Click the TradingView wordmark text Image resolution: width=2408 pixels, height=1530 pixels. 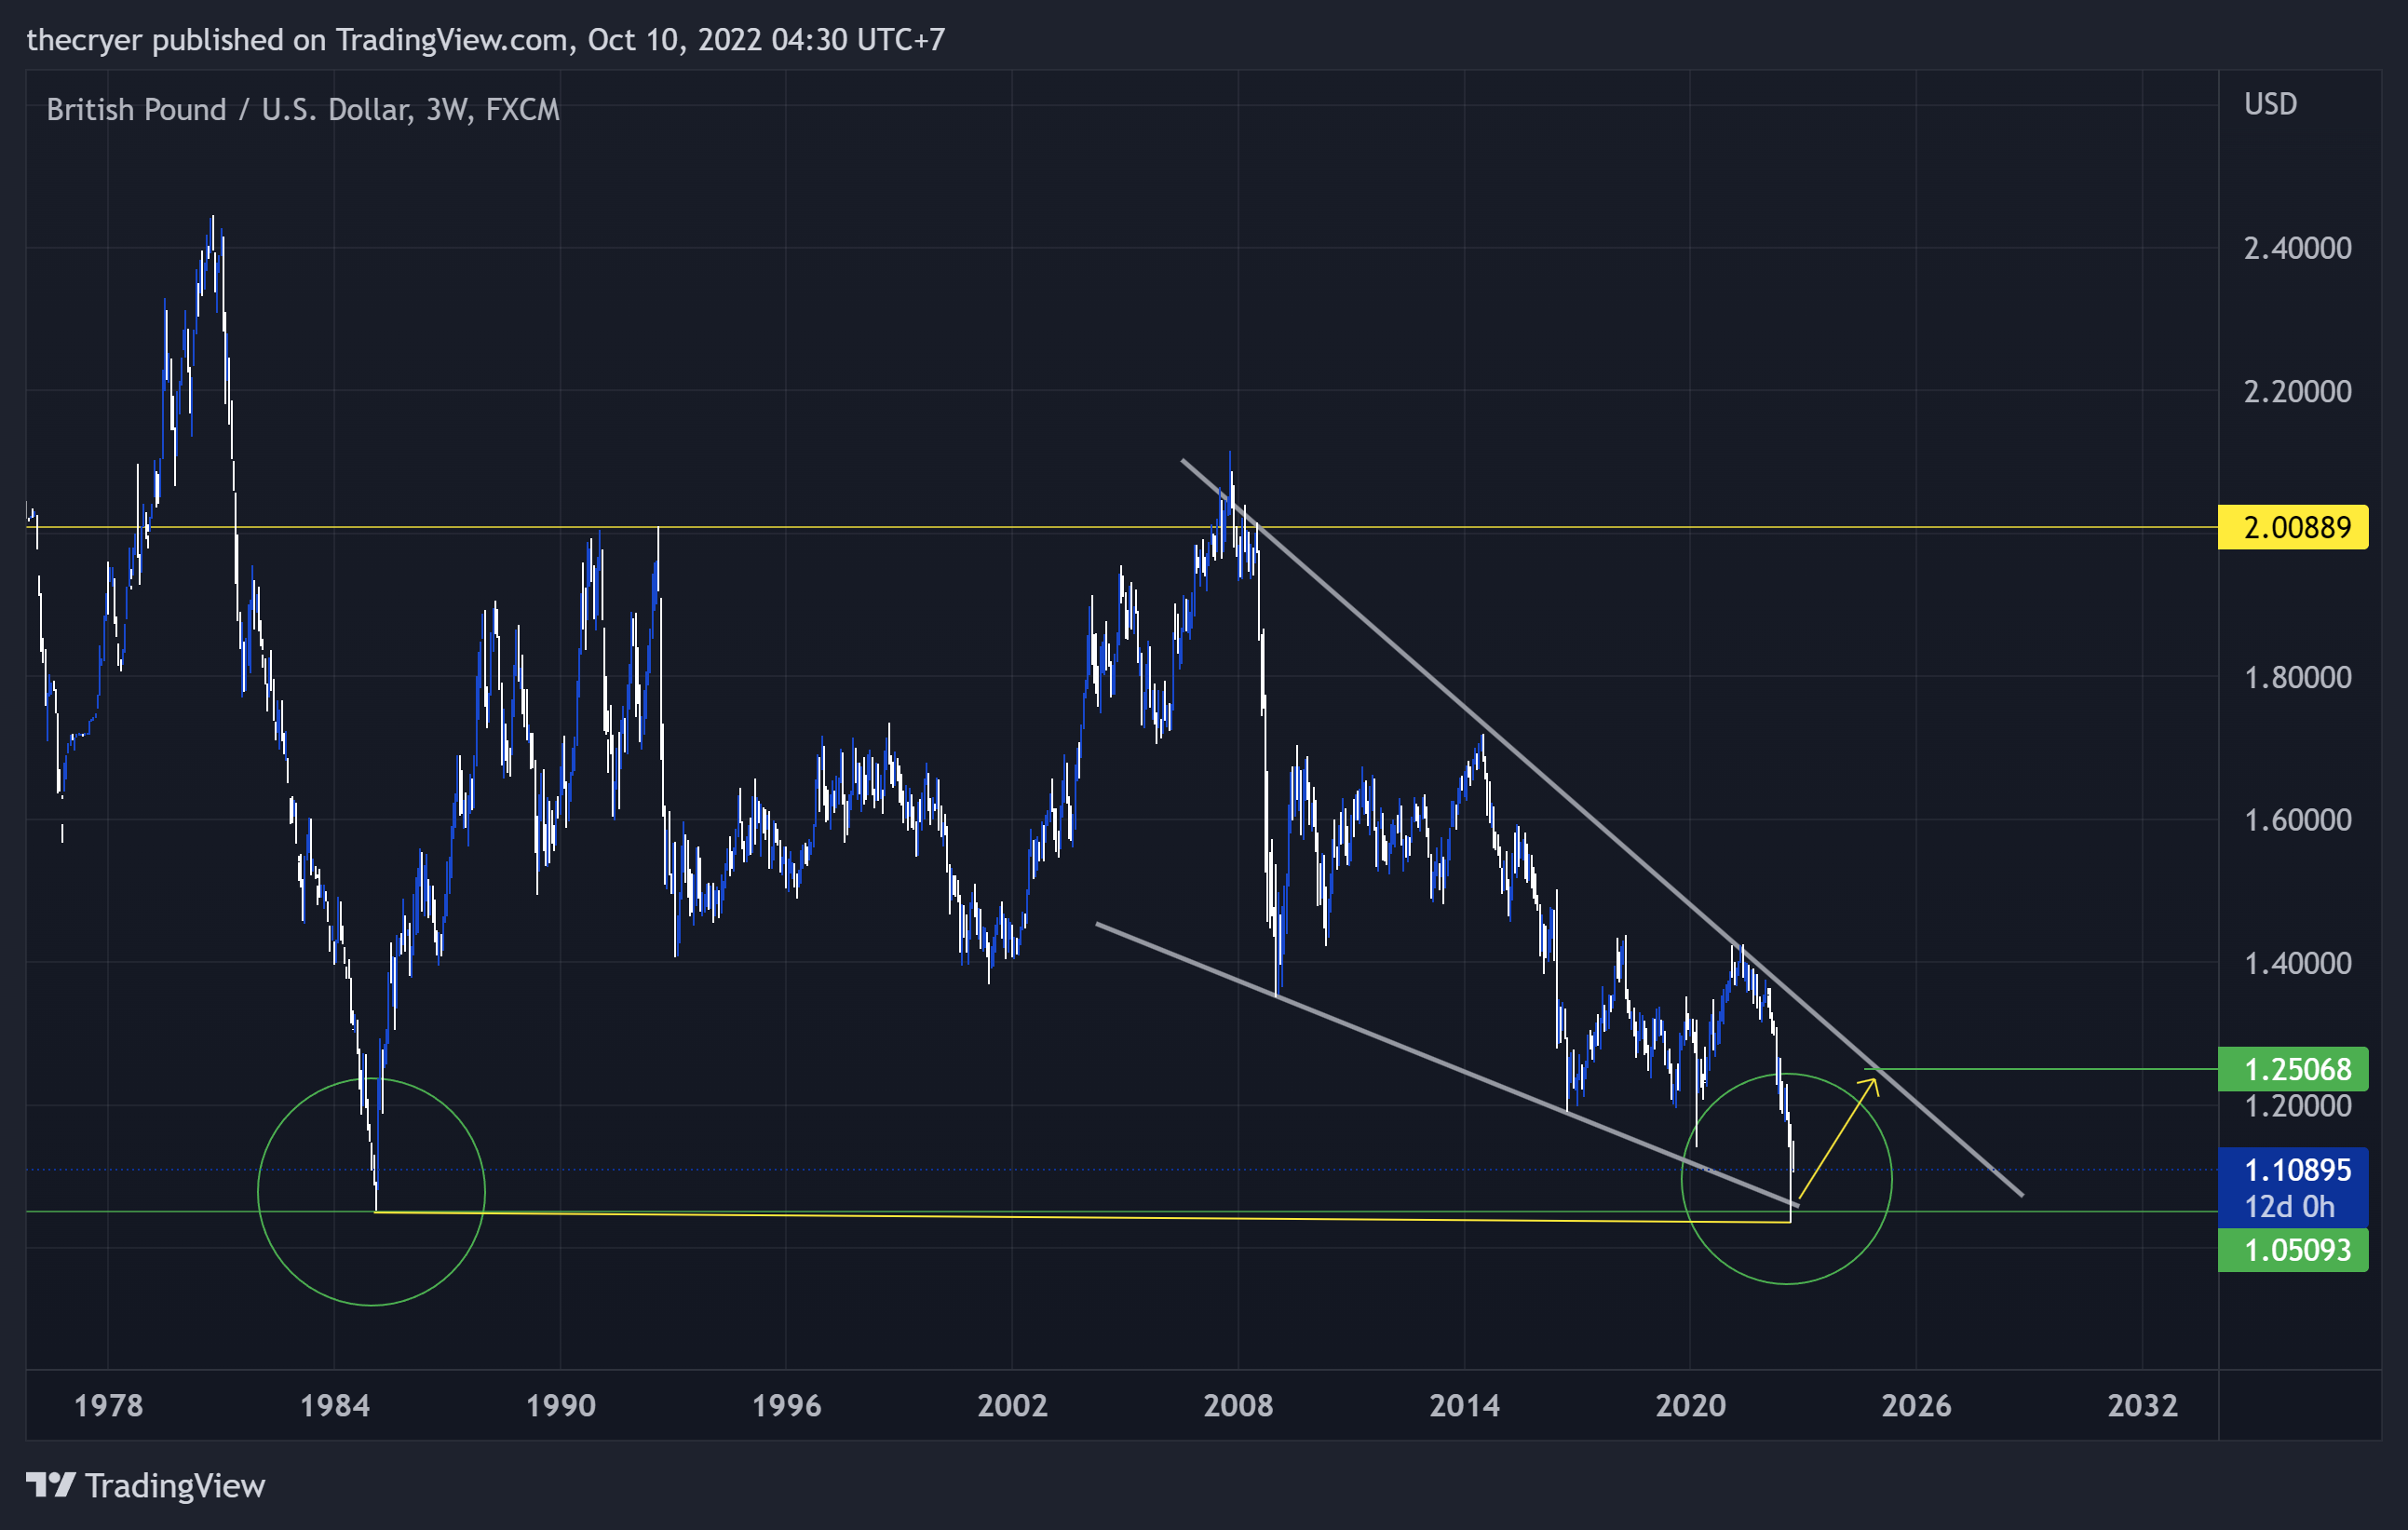[175, 1486]
